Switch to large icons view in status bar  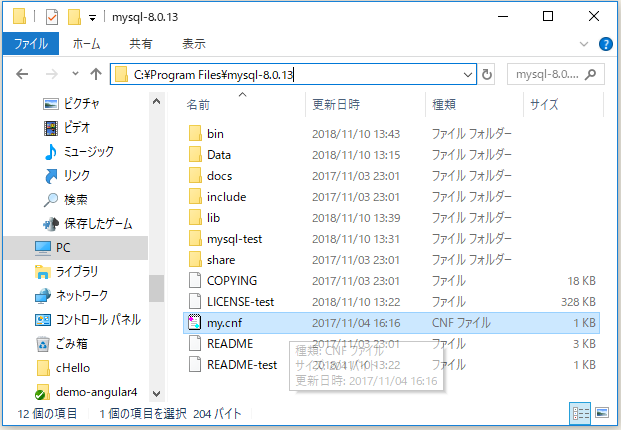click(x=602, y=413)
